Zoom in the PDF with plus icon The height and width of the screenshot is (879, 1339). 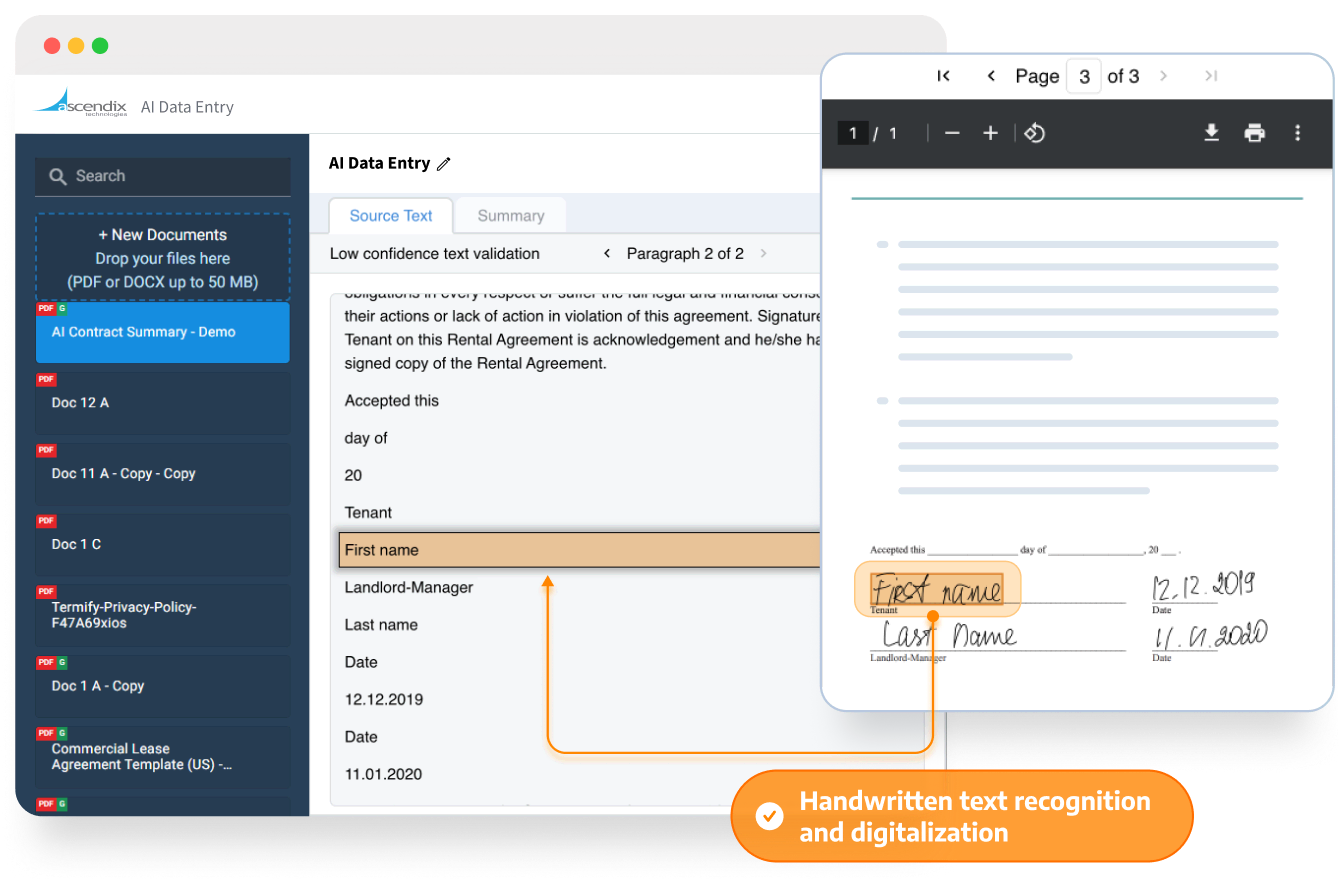(990, 133)
